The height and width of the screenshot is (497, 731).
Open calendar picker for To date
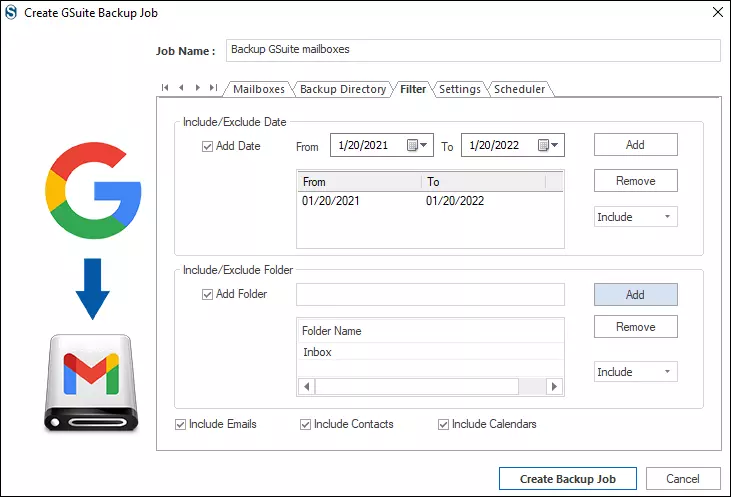pos(548,145)
